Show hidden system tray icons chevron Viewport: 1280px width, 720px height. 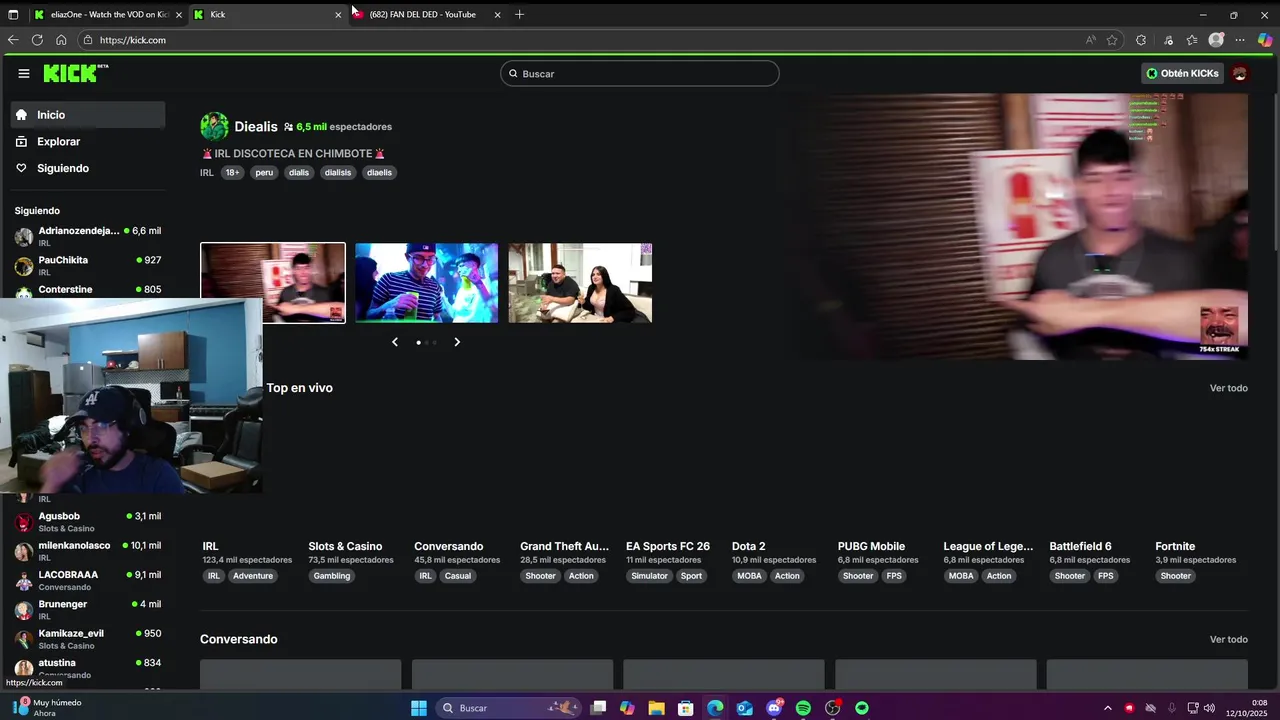1107,708
